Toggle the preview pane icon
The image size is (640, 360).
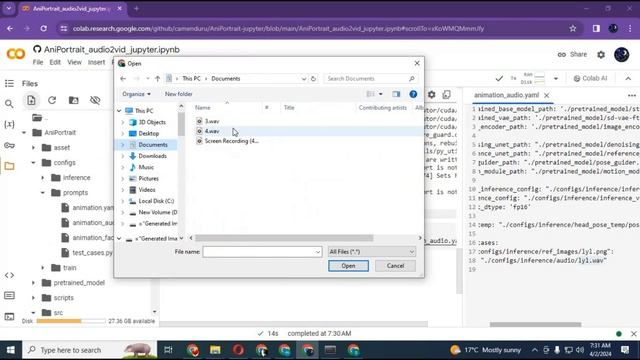coord(396,94)
